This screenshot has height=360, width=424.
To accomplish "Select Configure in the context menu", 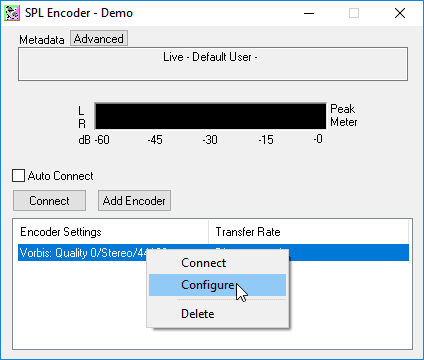I will coord(217,285).
